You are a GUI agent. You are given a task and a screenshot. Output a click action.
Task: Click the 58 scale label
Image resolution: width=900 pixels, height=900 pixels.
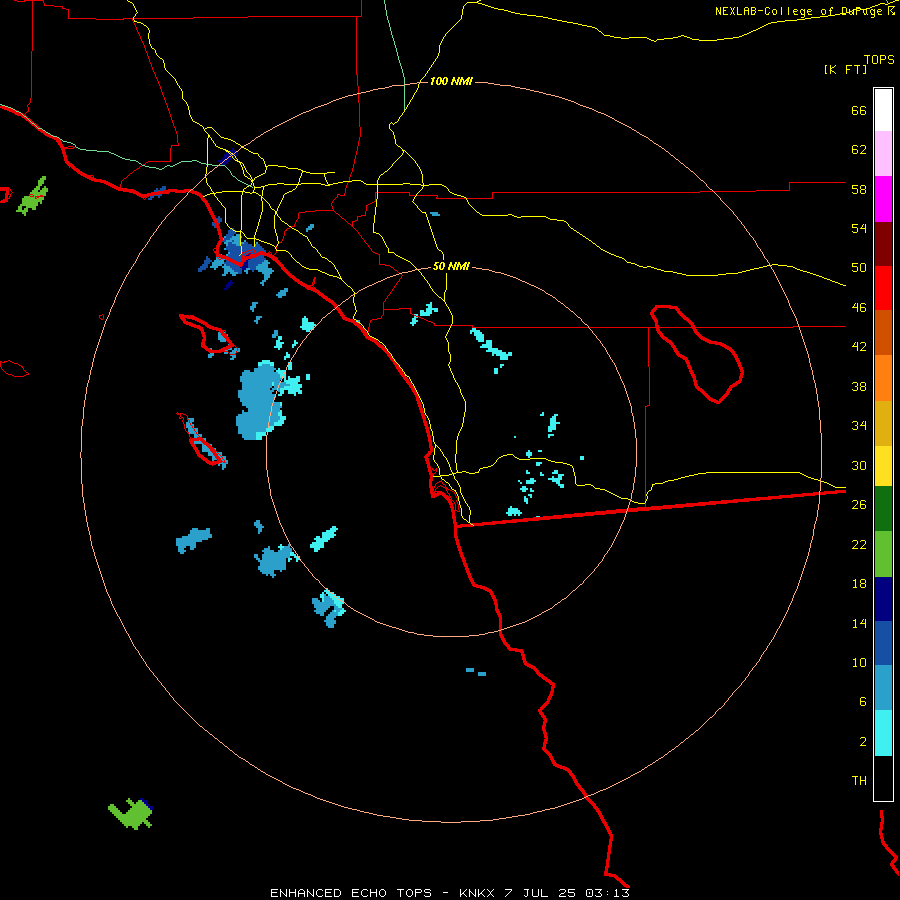click(859, 189)
